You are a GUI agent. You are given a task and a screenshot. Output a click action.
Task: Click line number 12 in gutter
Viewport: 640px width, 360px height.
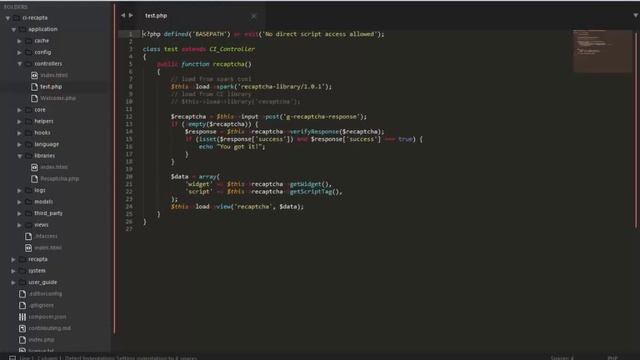tap(129, 117)
